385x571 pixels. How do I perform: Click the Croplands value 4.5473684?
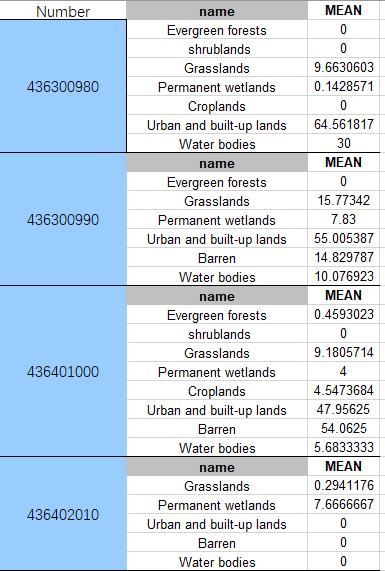pos(343,390)
